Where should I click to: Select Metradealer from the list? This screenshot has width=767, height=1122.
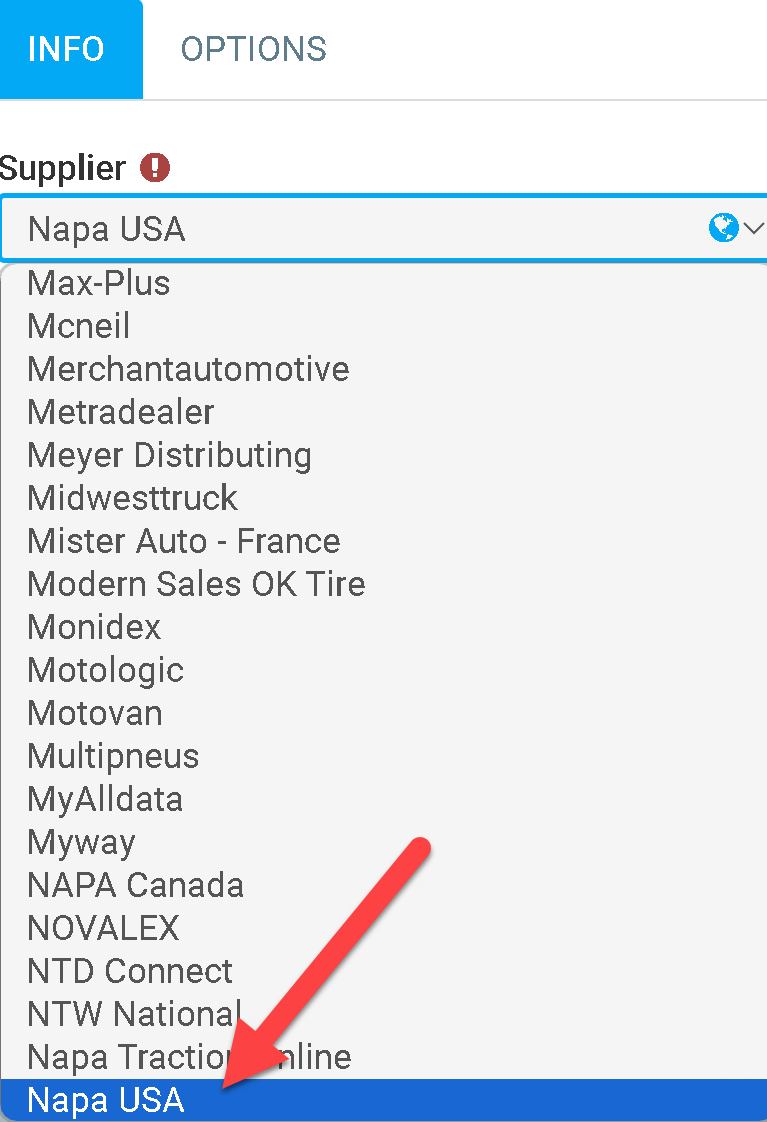tap(121, 412)
